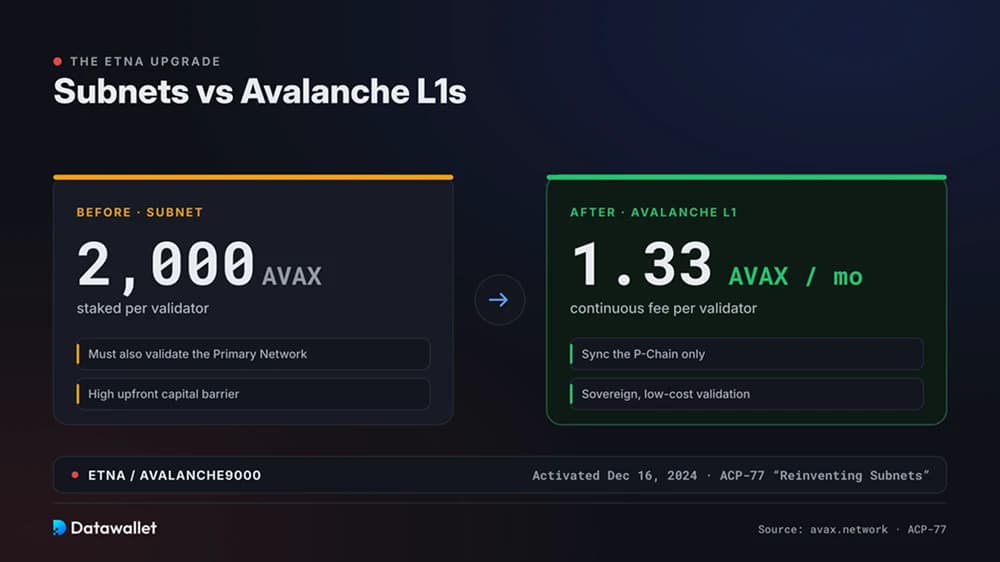Image resolution: width=1000 pixels, height=562 pixels.
Task: Click 'Must also validate the Primary Network' row
Action: tap(253, 354)
